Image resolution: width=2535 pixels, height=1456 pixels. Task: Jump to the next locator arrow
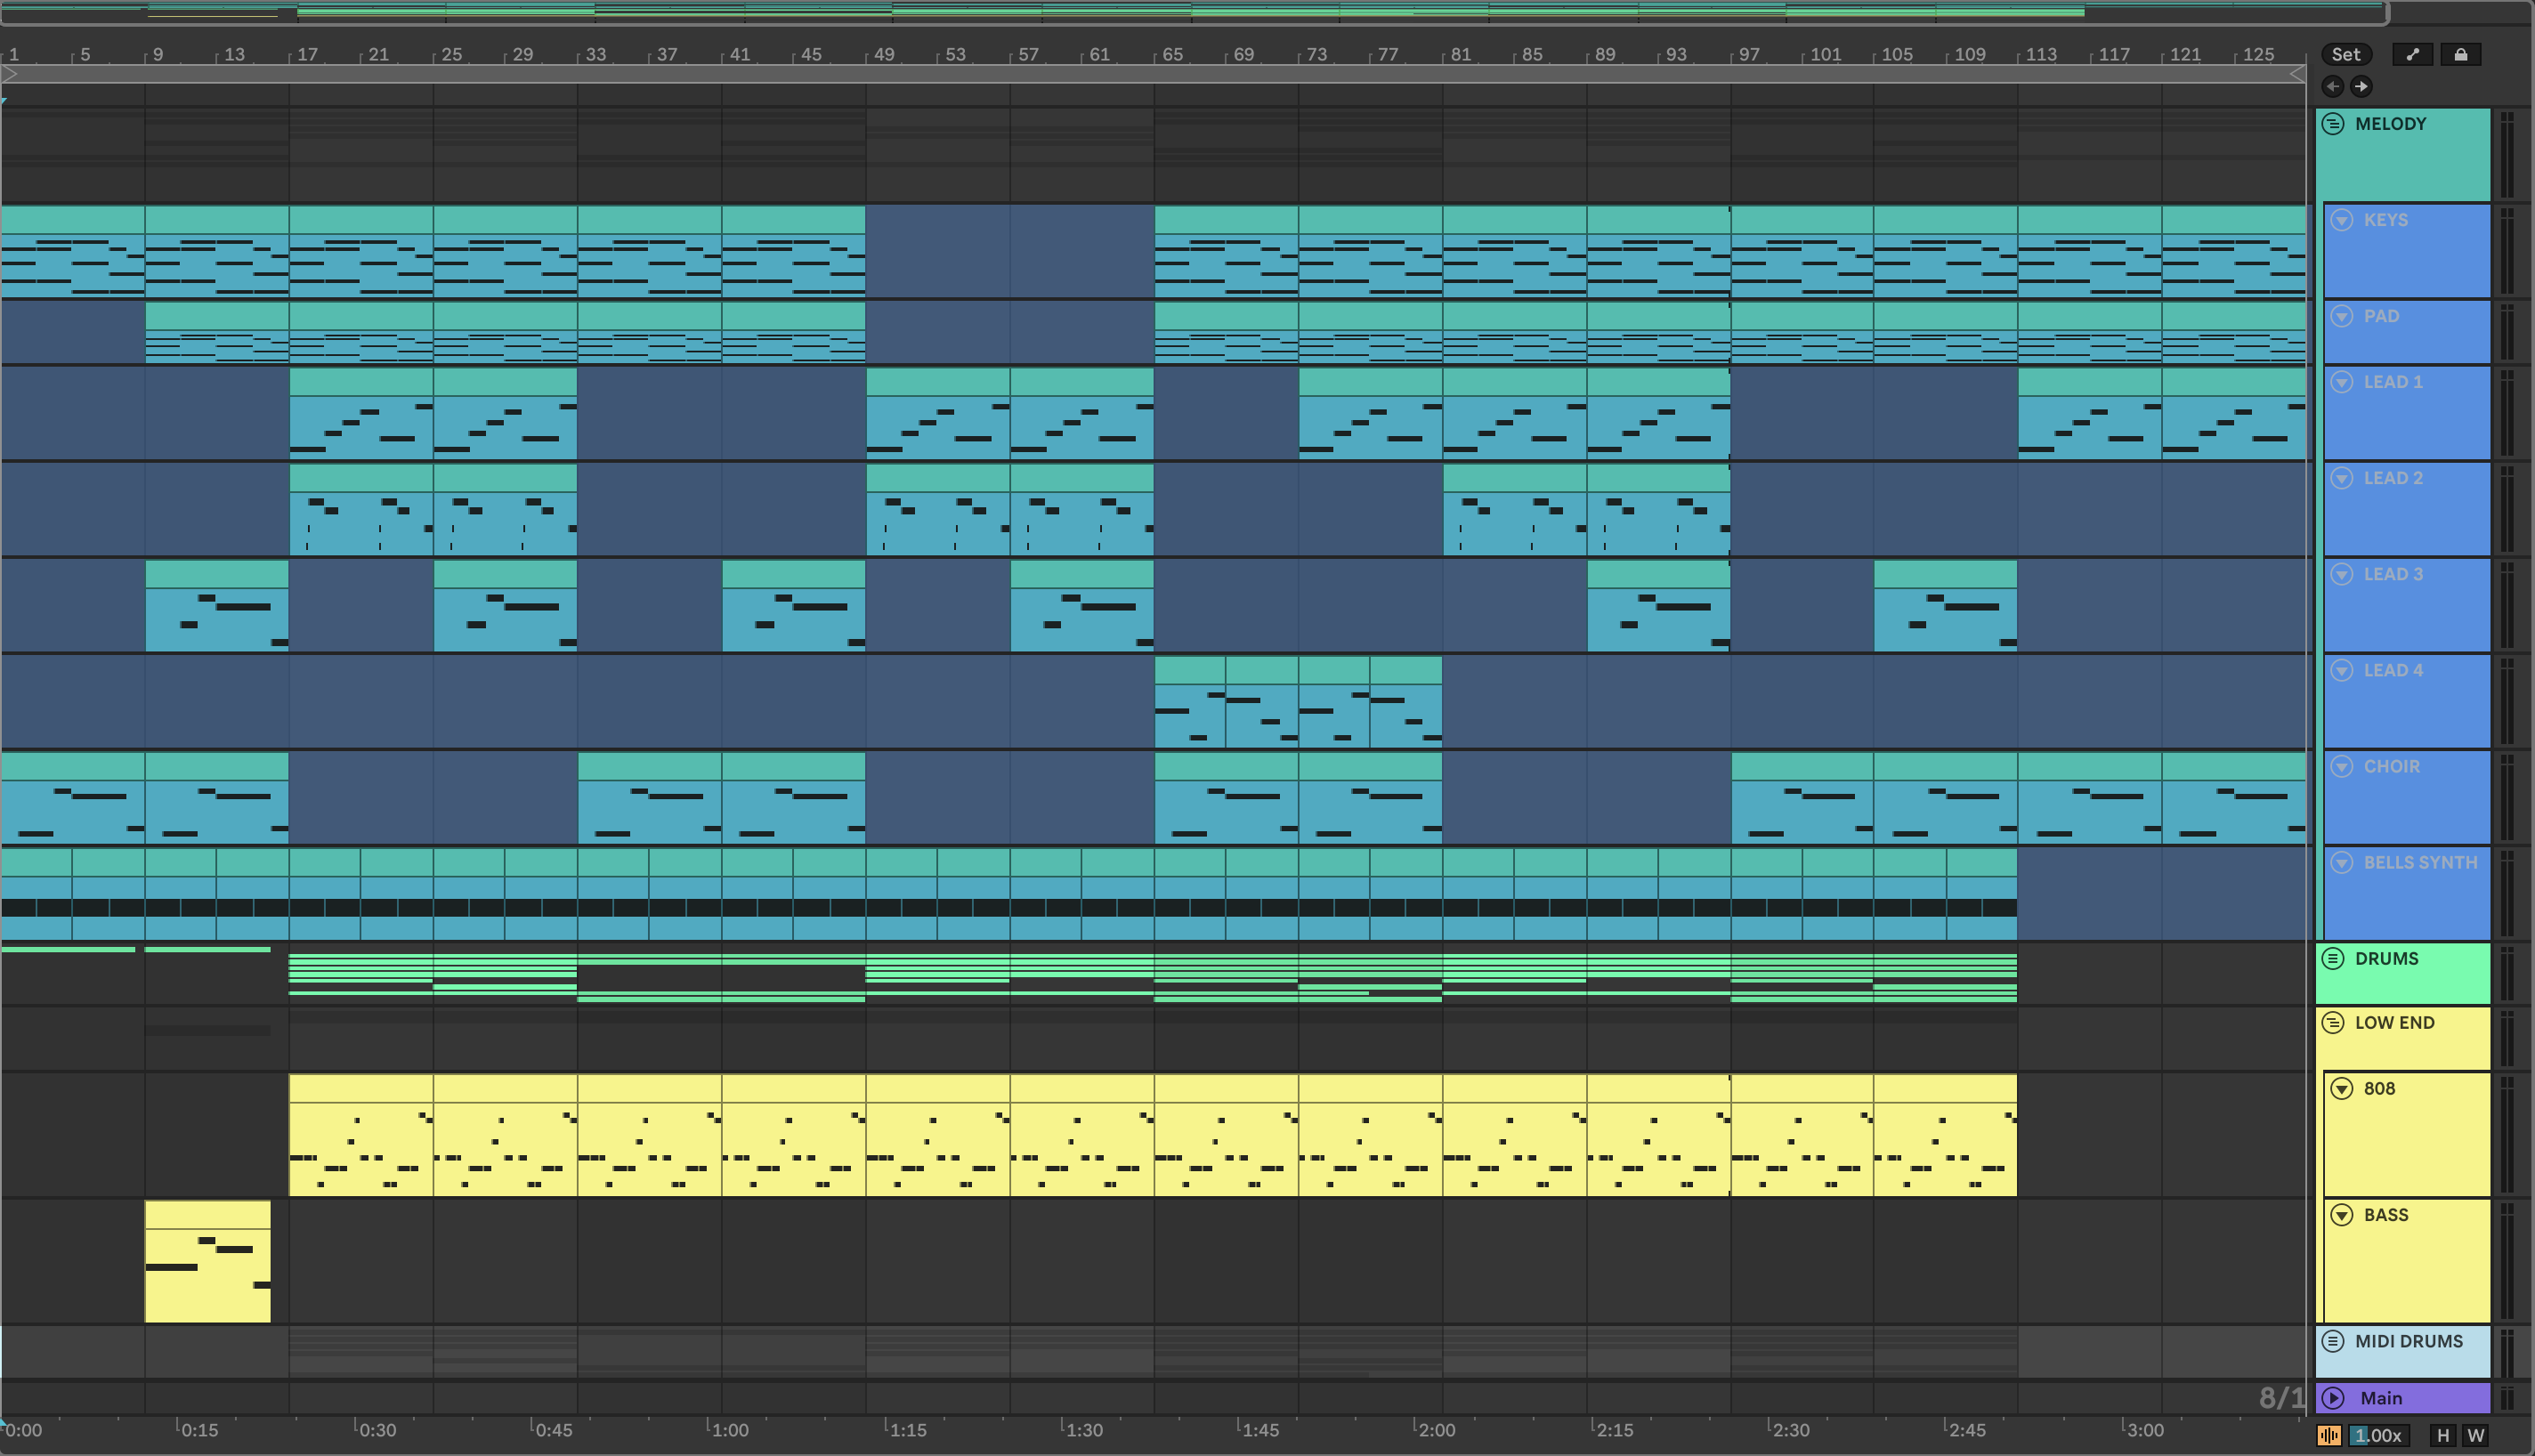[2361, 86]
